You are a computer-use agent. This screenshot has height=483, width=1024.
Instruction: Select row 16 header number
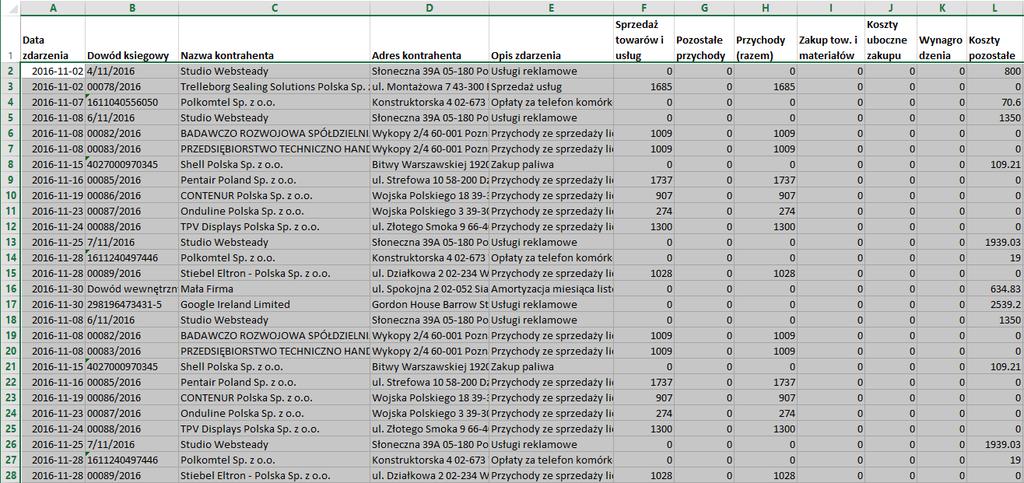pyautogui.click(x=10, y=288)
